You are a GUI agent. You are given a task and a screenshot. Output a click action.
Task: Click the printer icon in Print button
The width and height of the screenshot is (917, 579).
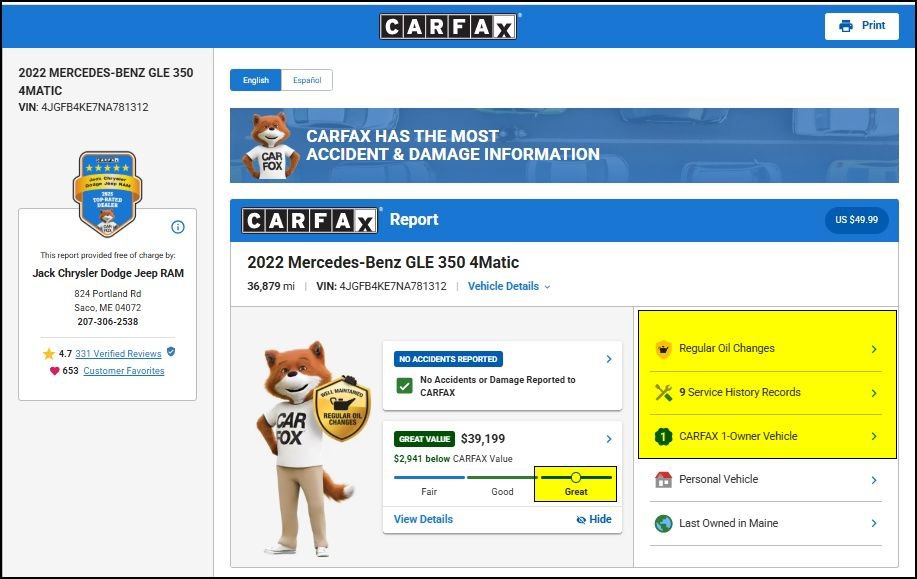(846, 26)
